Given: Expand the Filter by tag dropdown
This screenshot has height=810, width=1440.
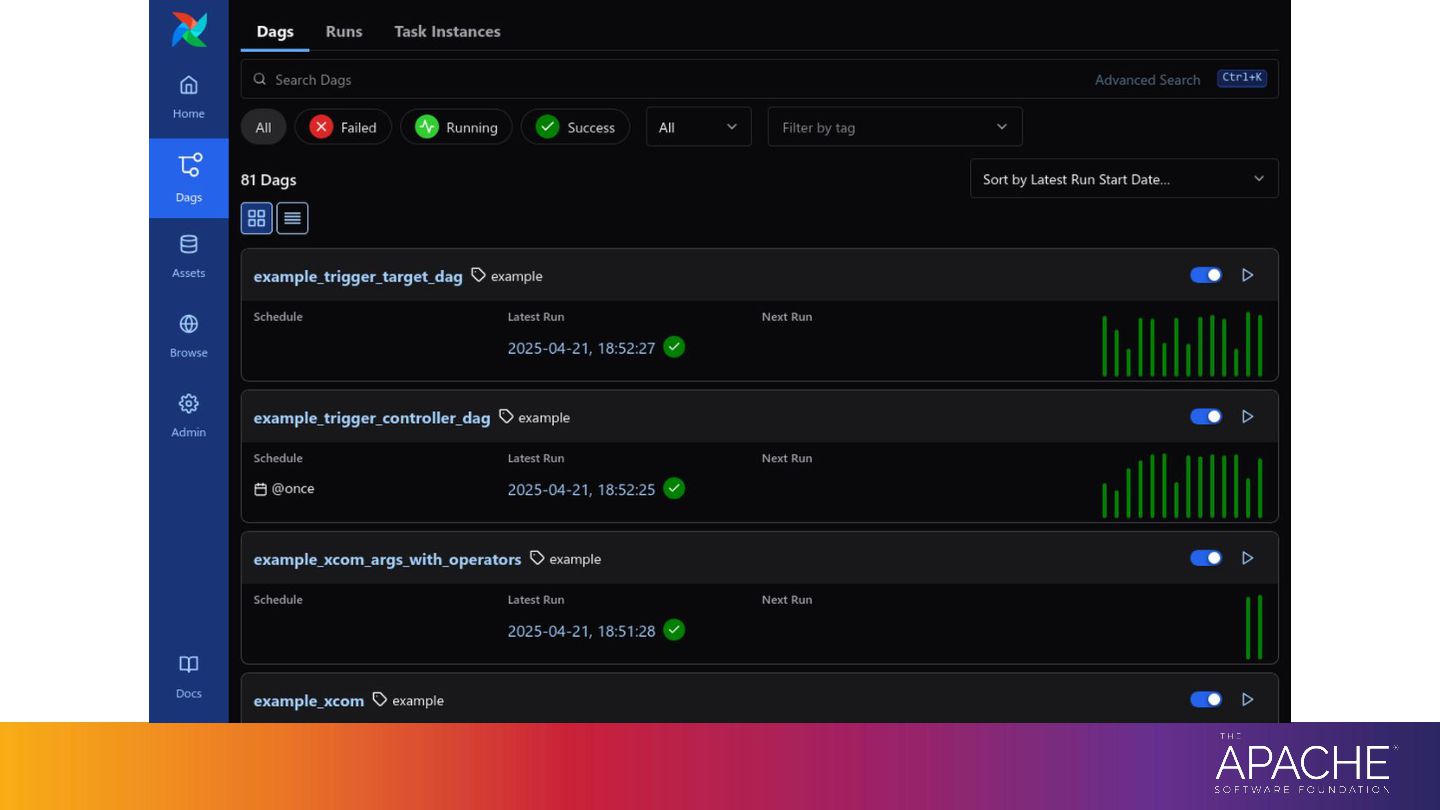Looking at the screenshot, I should pyautogui.click(x=895, y=127).
